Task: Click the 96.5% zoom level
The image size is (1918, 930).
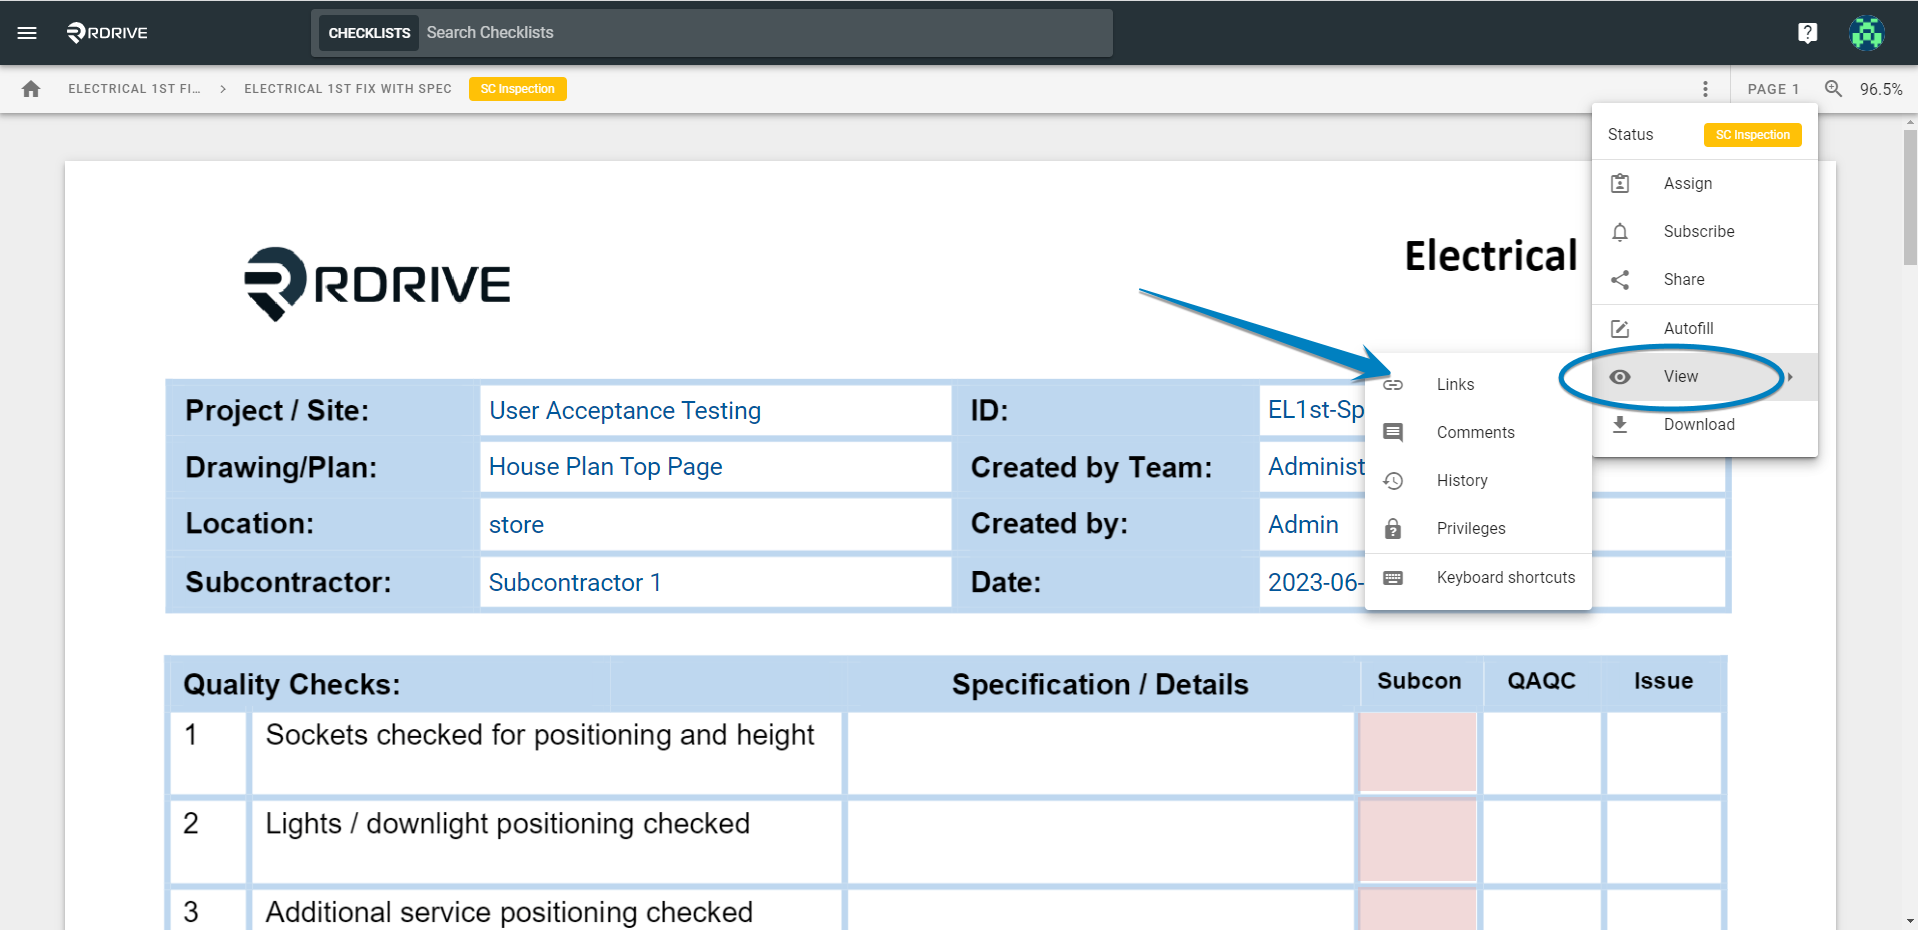Action: pyautogui.click(x=1881, y=89)
